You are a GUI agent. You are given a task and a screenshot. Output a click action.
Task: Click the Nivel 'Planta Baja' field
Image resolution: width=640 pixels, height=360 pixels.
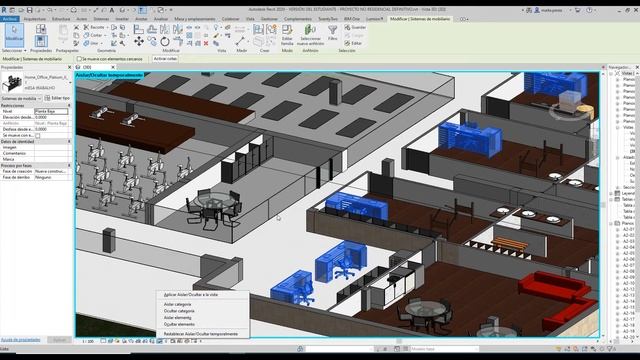pyautogui.click(x=51, y=111)
